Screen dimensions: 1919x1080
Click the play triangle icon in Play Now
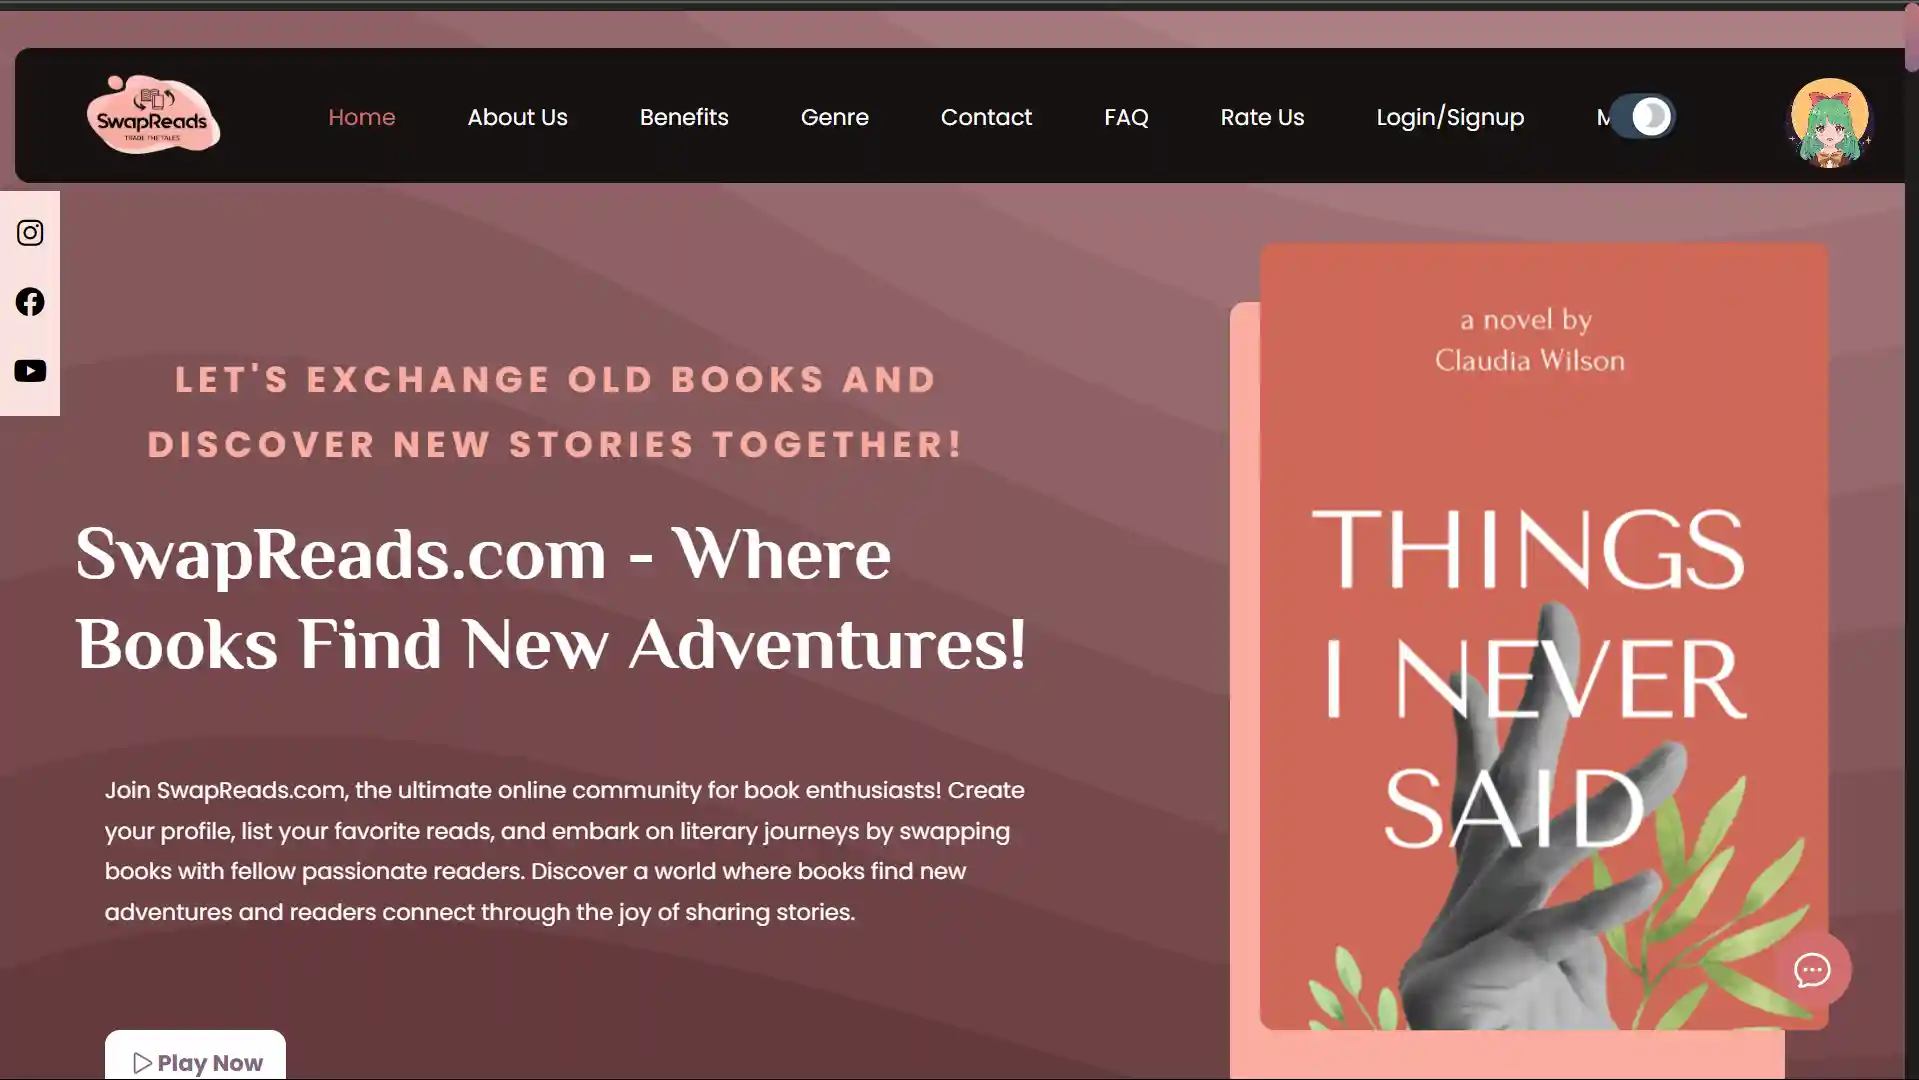click(143, 1063)
